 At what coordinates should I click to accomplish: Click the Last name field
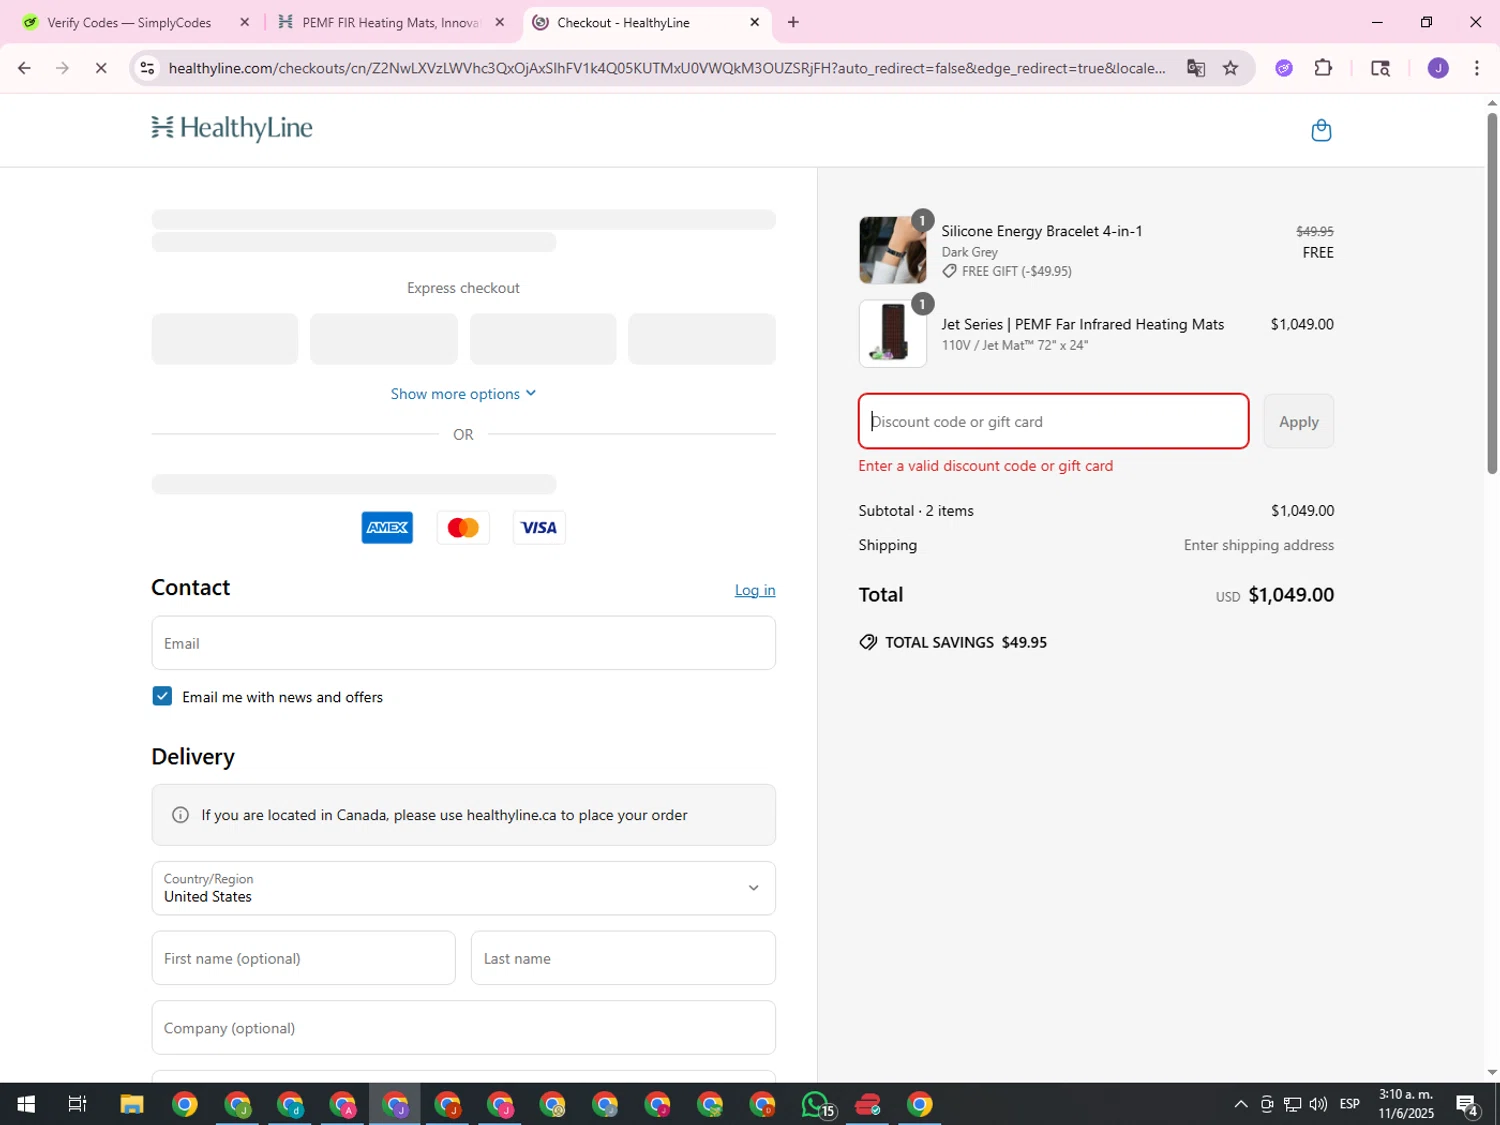[x=623, y=958]
